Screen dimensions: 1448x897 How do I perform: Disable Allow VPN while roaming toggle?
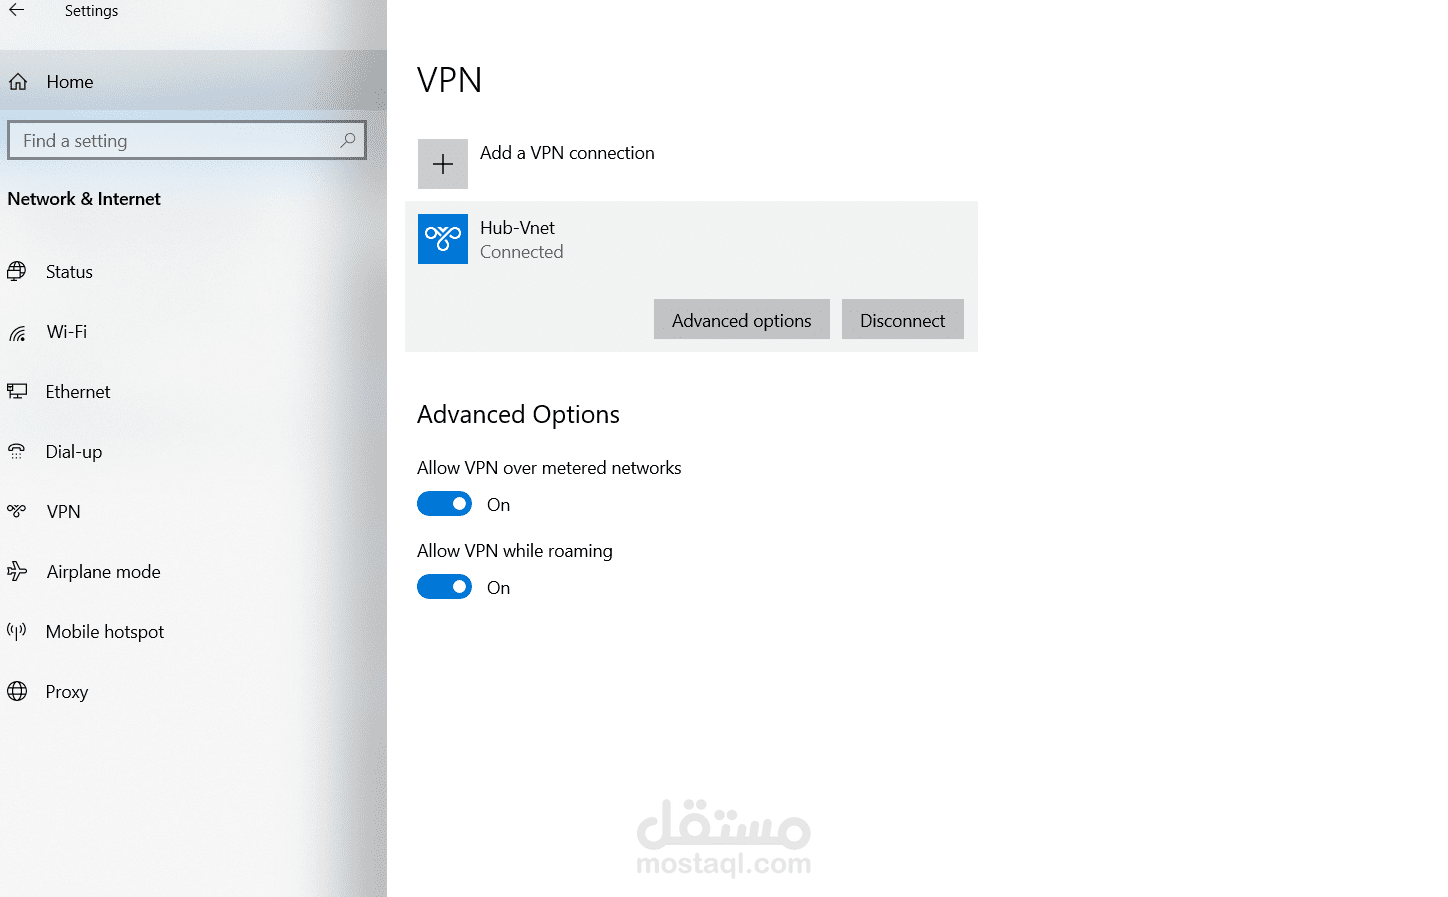pyautogui.click(x=444, y=587)
